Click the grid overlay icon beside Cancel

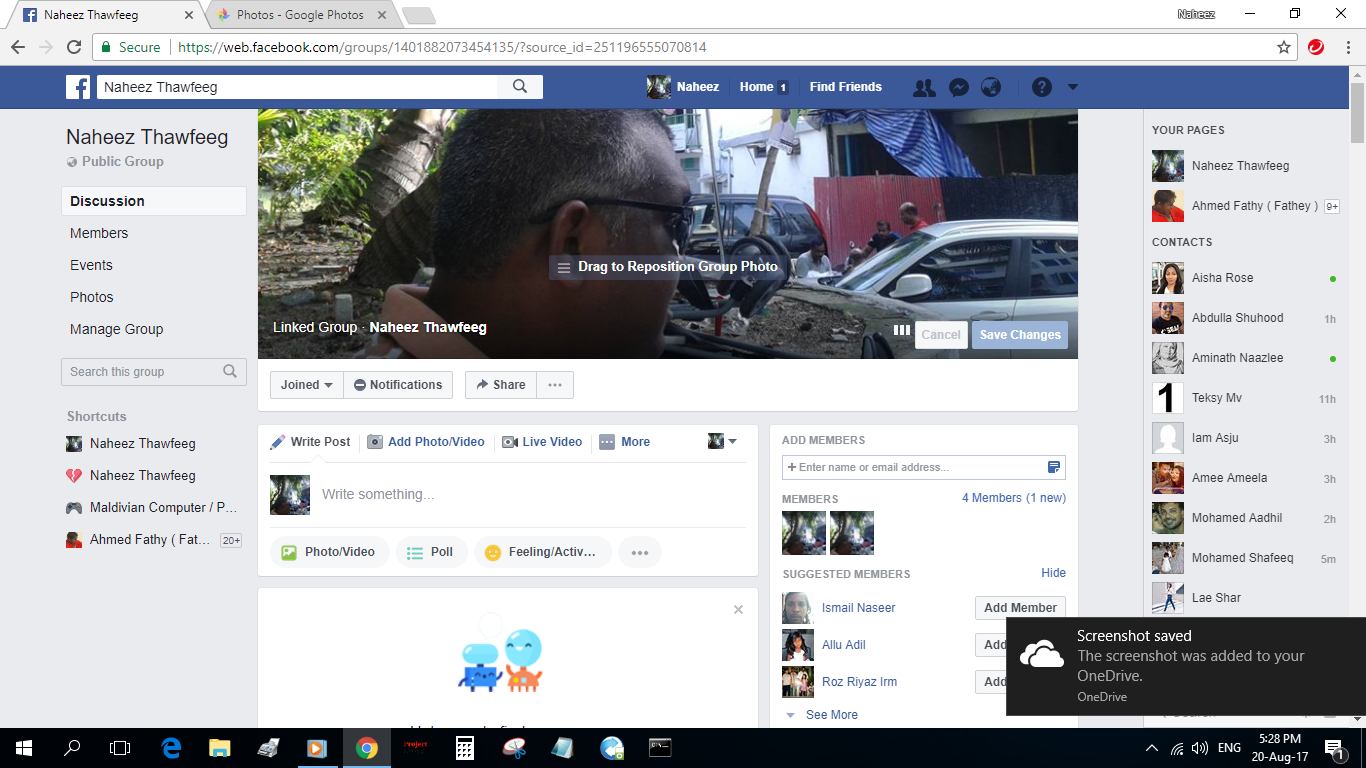tap(901, 331)
